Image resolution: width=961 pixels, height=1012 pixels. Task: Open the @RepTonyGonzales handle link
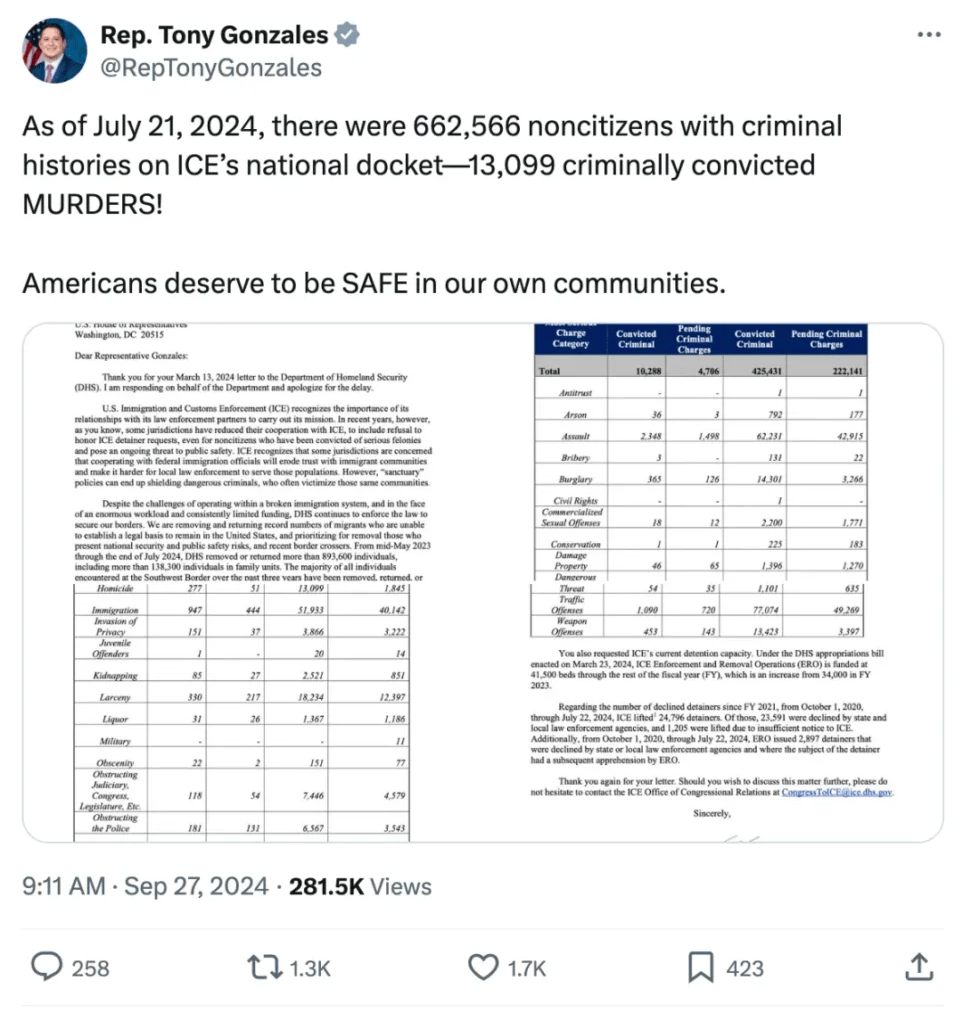tap(211, 68)
